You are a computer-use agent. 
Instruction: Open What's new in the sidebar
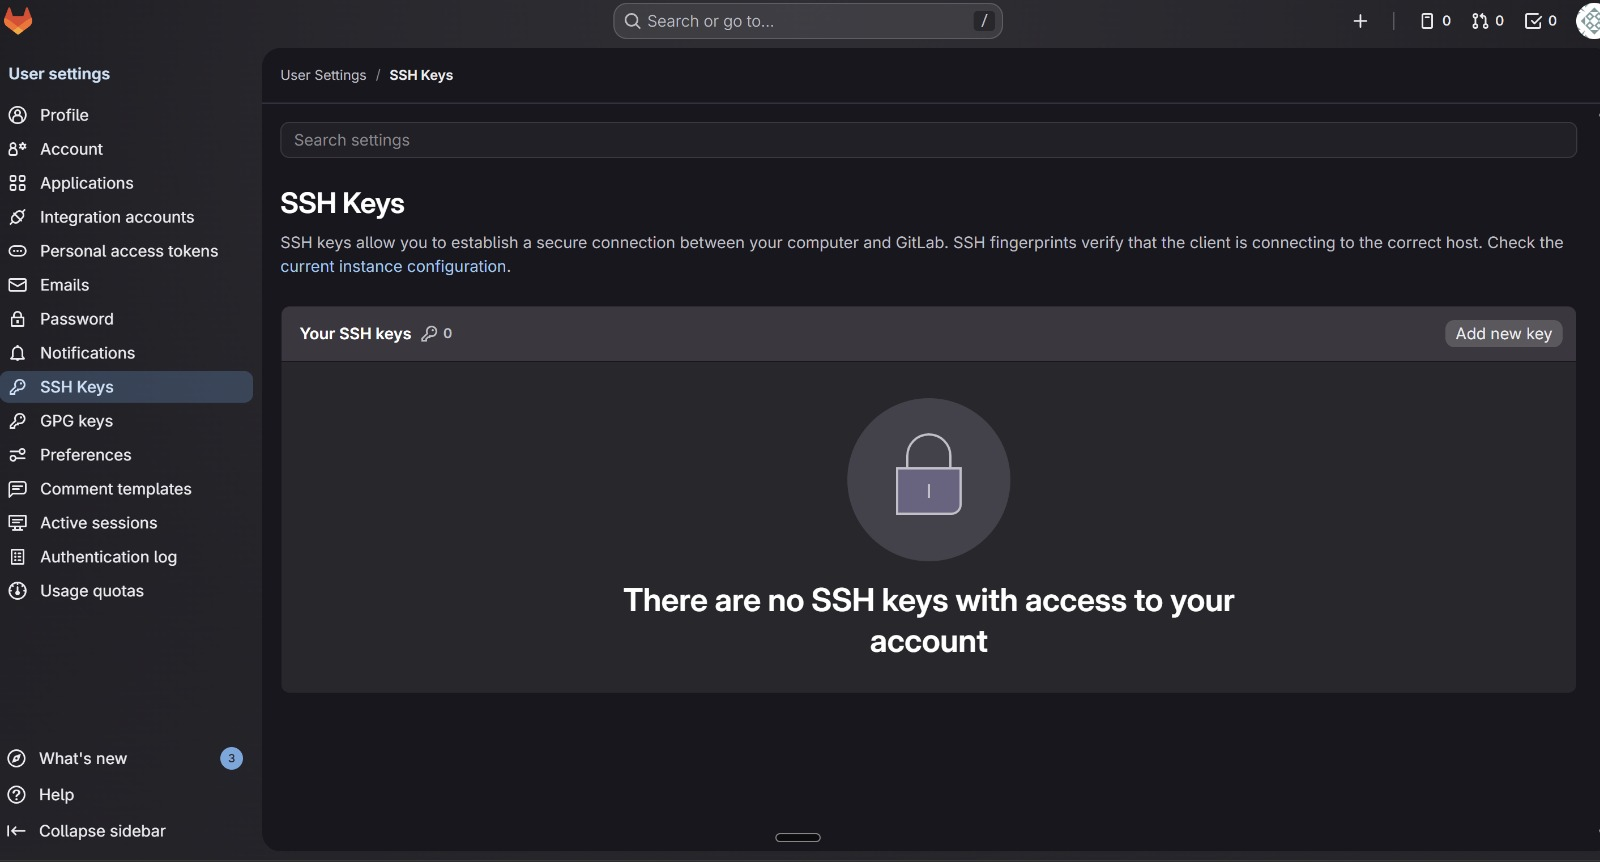tap(83, 759)
